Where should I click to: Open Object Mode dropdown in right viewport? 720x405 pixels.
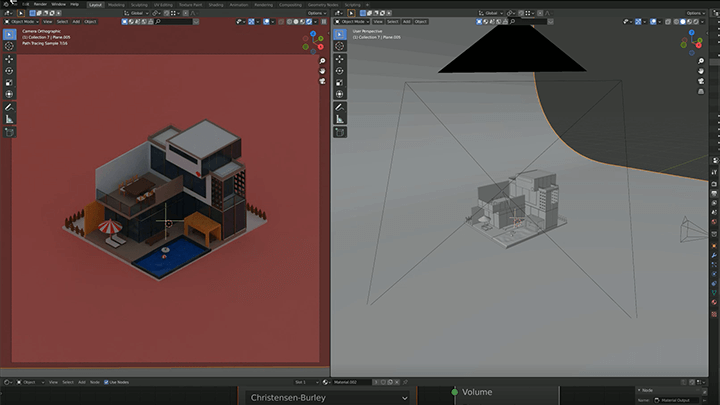352,22
